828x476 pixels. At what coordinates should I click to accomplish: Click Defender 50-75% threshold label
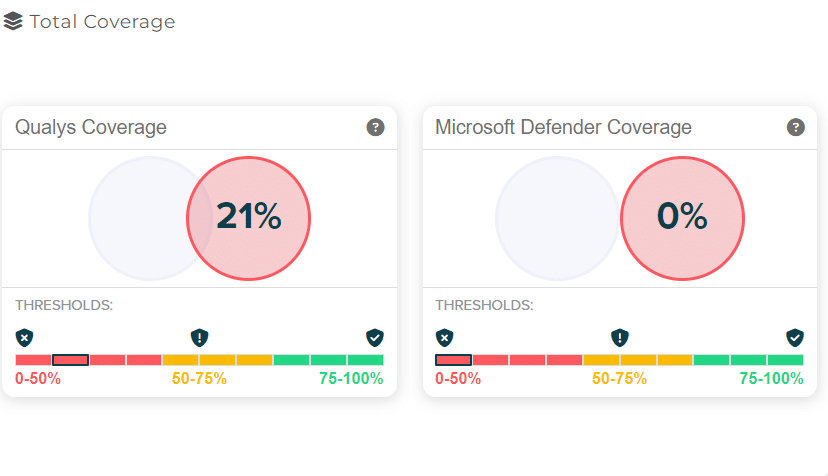tap(619, 379)
